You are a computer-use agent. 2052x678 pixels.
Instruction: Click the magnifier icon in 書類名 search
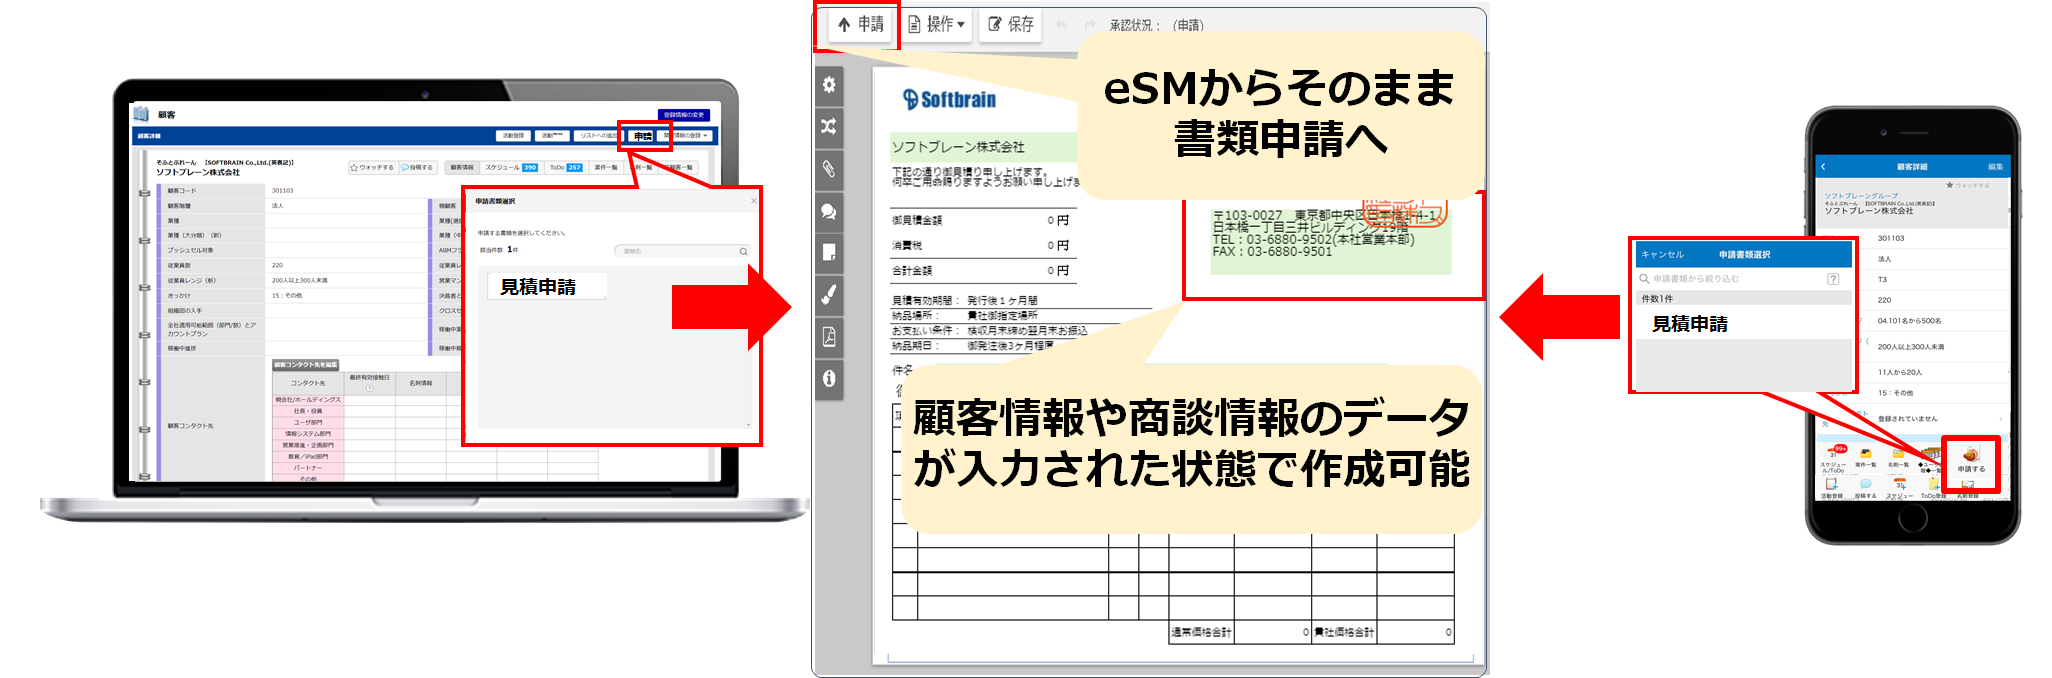pos(743,251)
